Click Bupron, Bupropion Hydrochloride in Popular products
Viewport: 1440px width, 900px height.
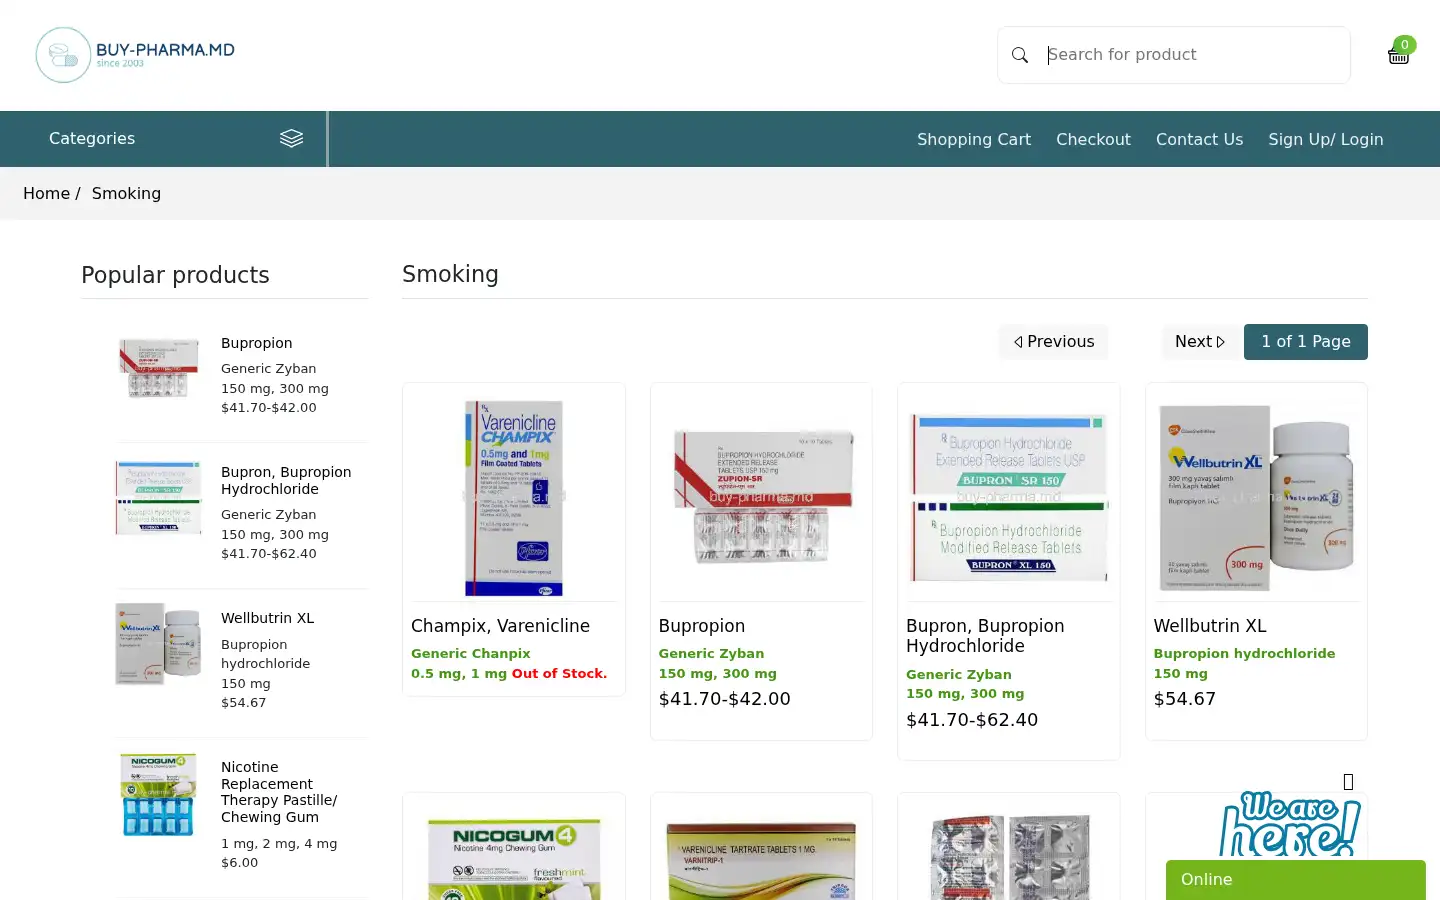pyautogui.click(x=286, y=481)
